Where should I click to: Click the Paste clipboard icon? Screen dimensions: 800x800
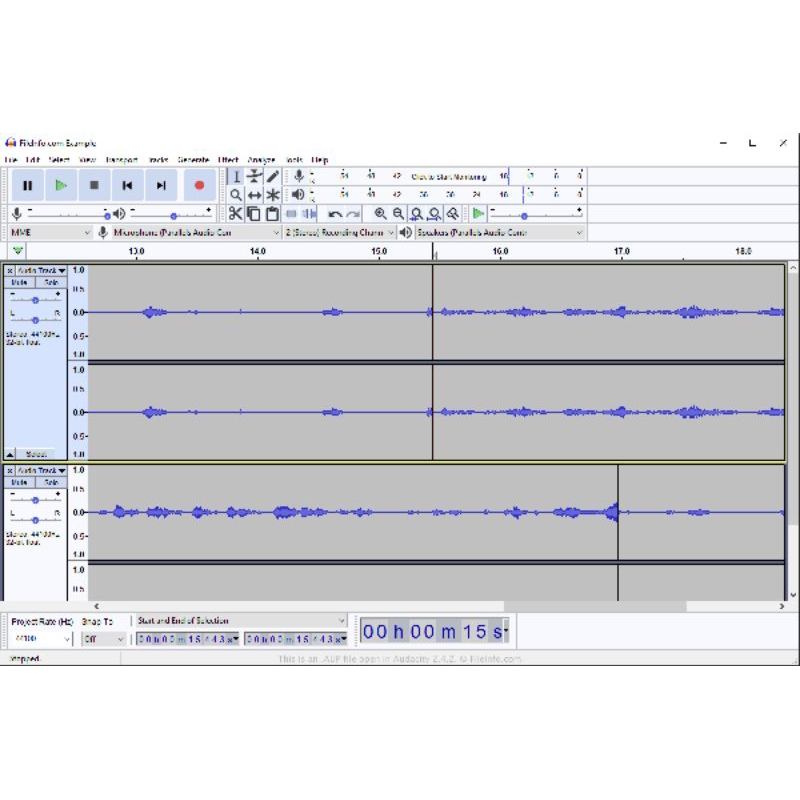pos(272,213)
